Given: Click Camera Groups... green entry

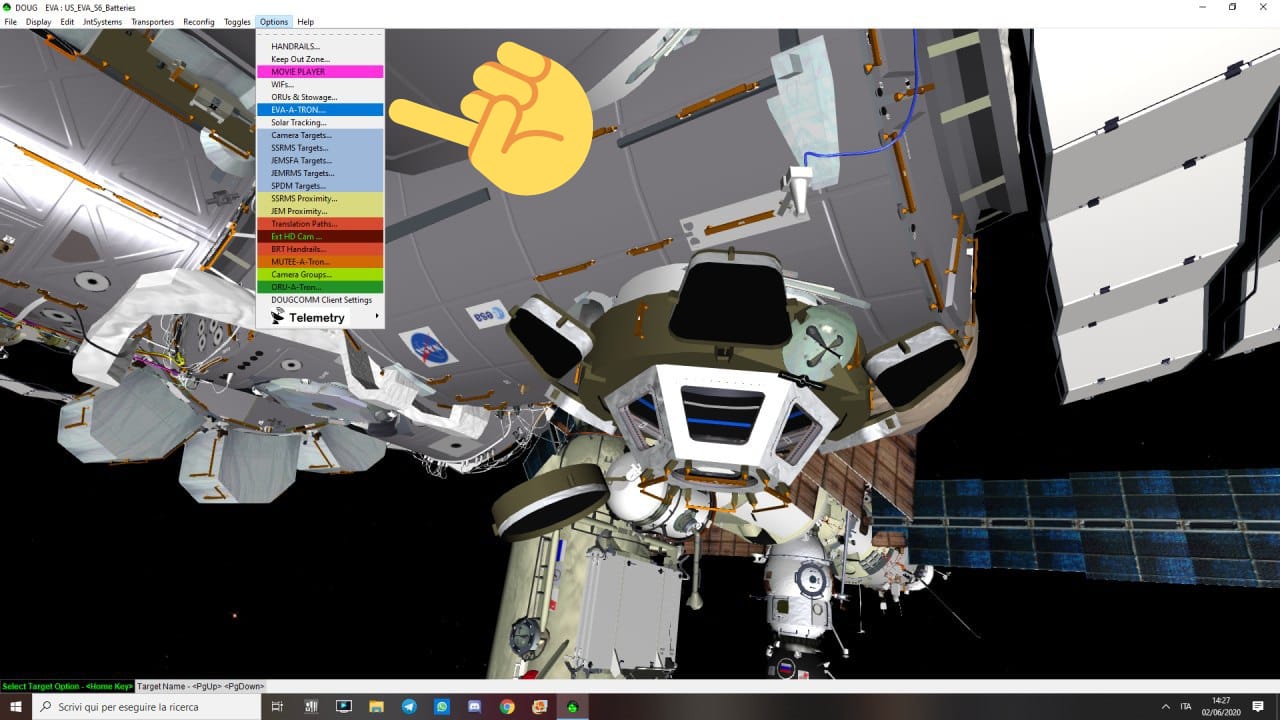Looking at the screenshot, I should (x=301, y=274).
